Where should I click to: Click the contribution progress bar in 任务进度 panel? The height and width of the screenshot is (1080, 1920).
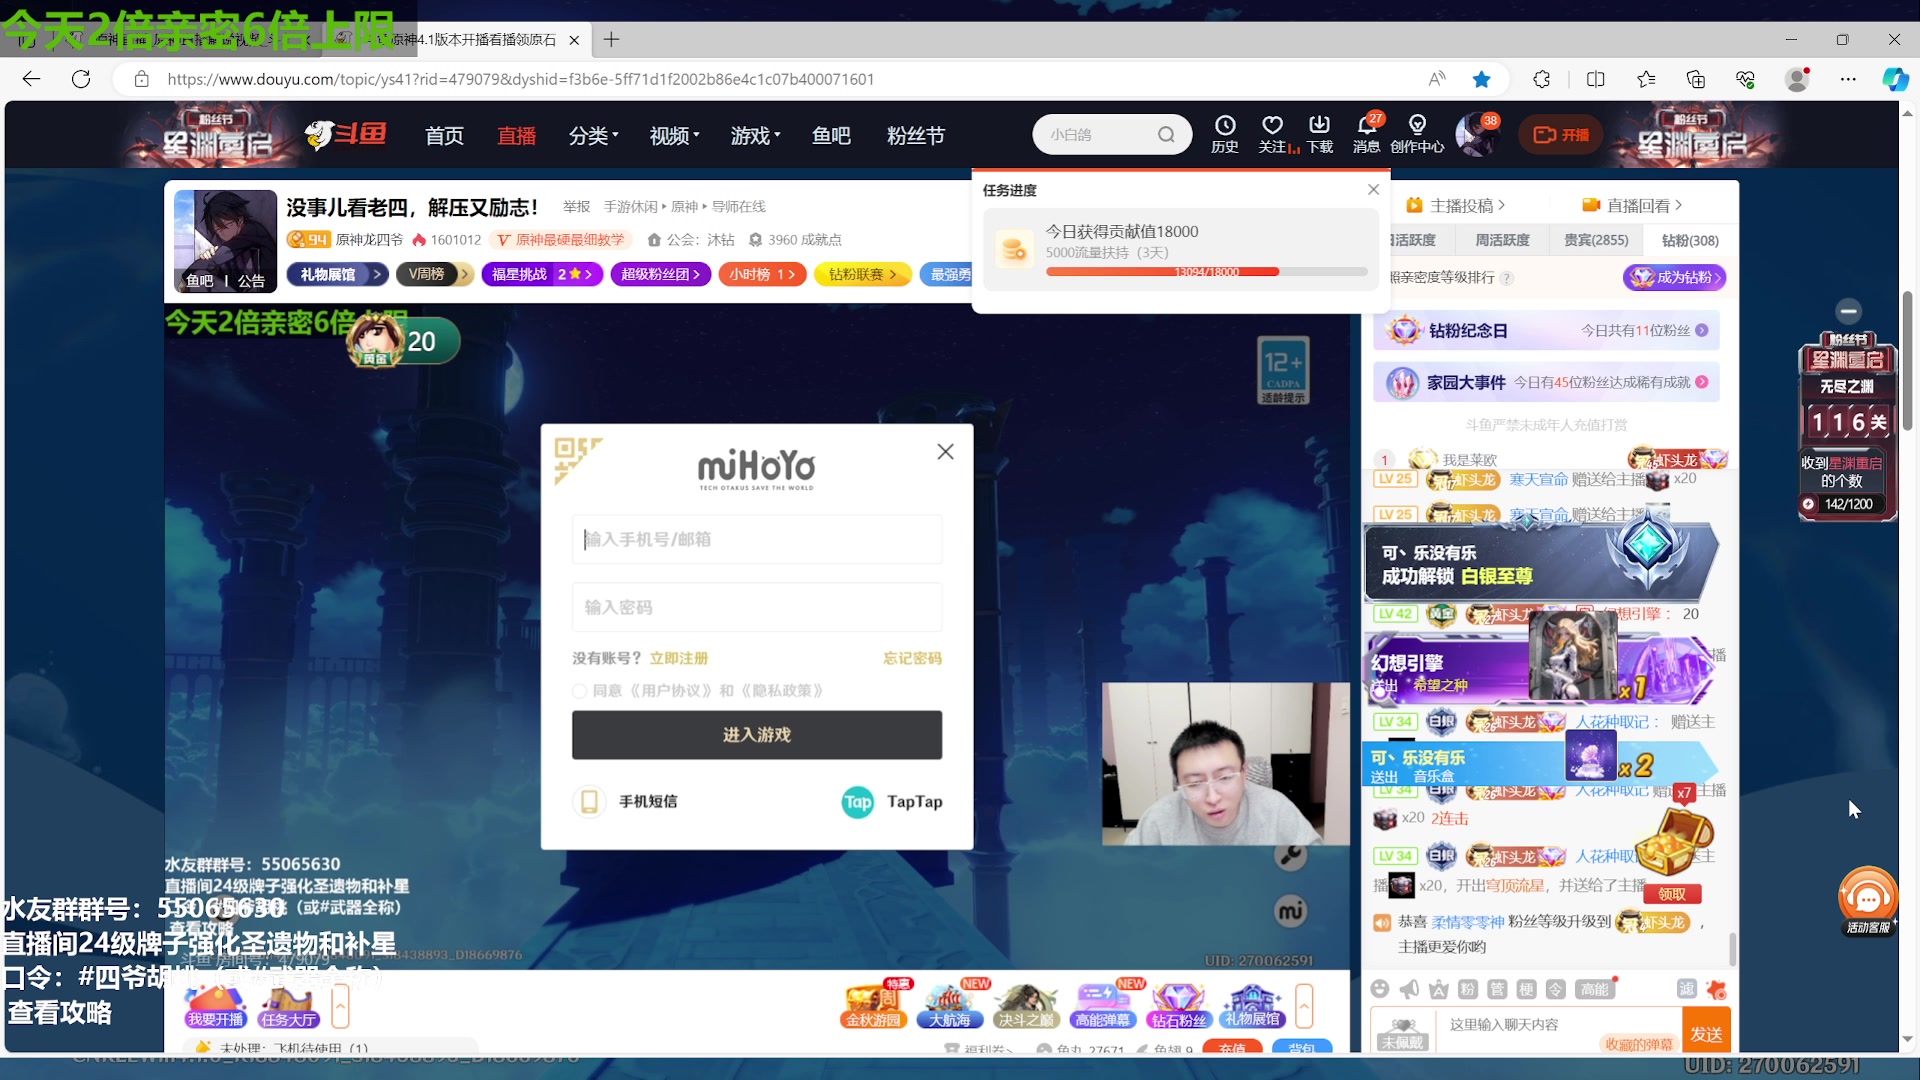tap(1205, 271)
